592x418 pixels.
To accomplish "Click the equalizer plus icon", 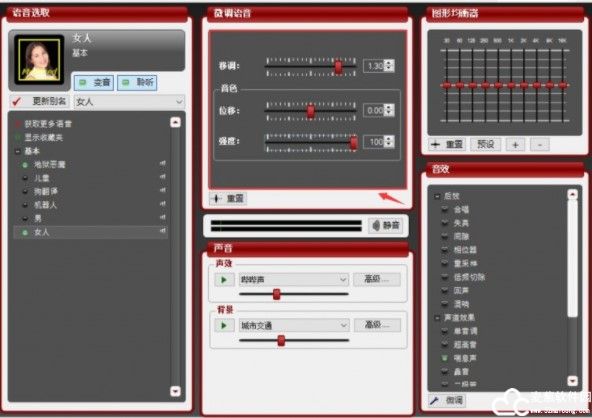I will pyautogui.click(x=515, y=145).
